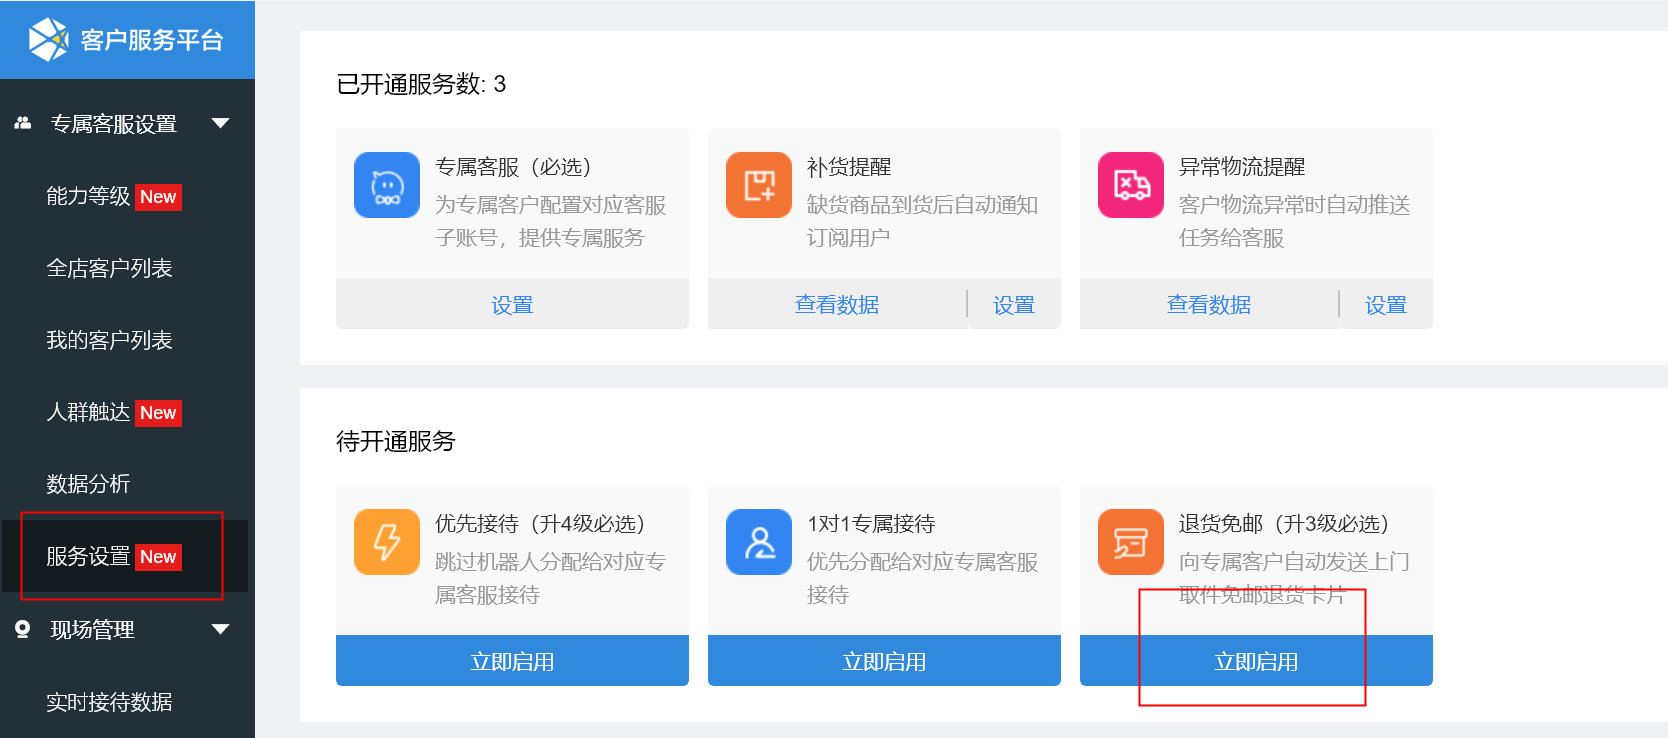Open 全店客户列表 menu item
Screen dimensions: 1668x738
(x=109, y=268)
